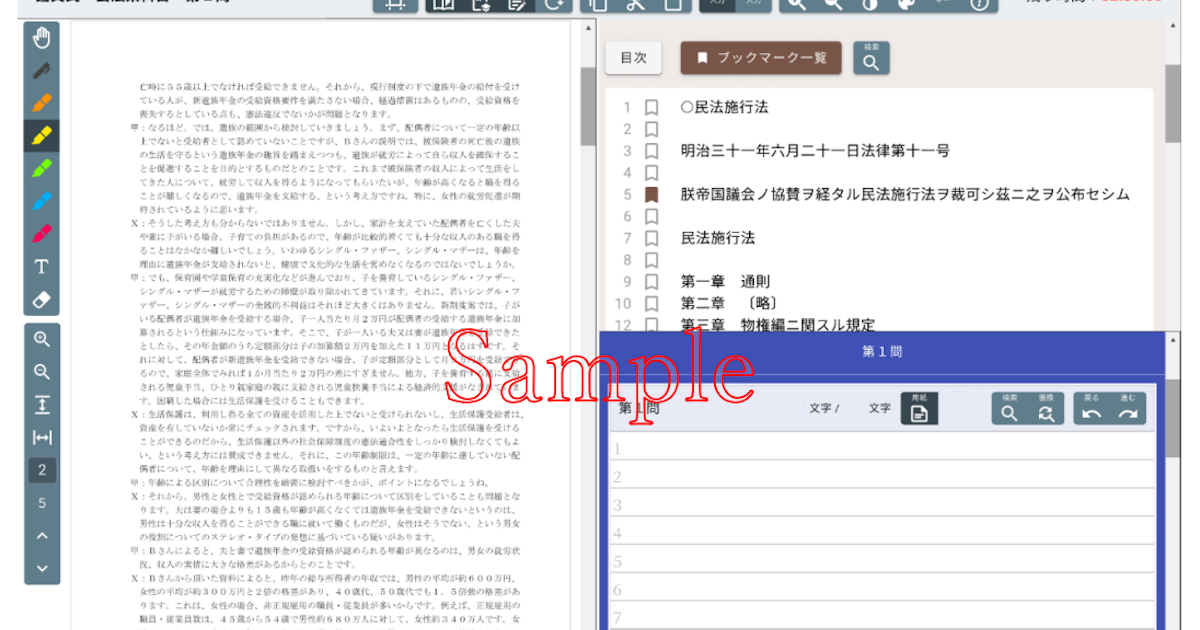Image resolution: width=1200 pixels, height=630 pixels.
Task: Choose the green highlighter marker
Action: click(x=42, y=168)
